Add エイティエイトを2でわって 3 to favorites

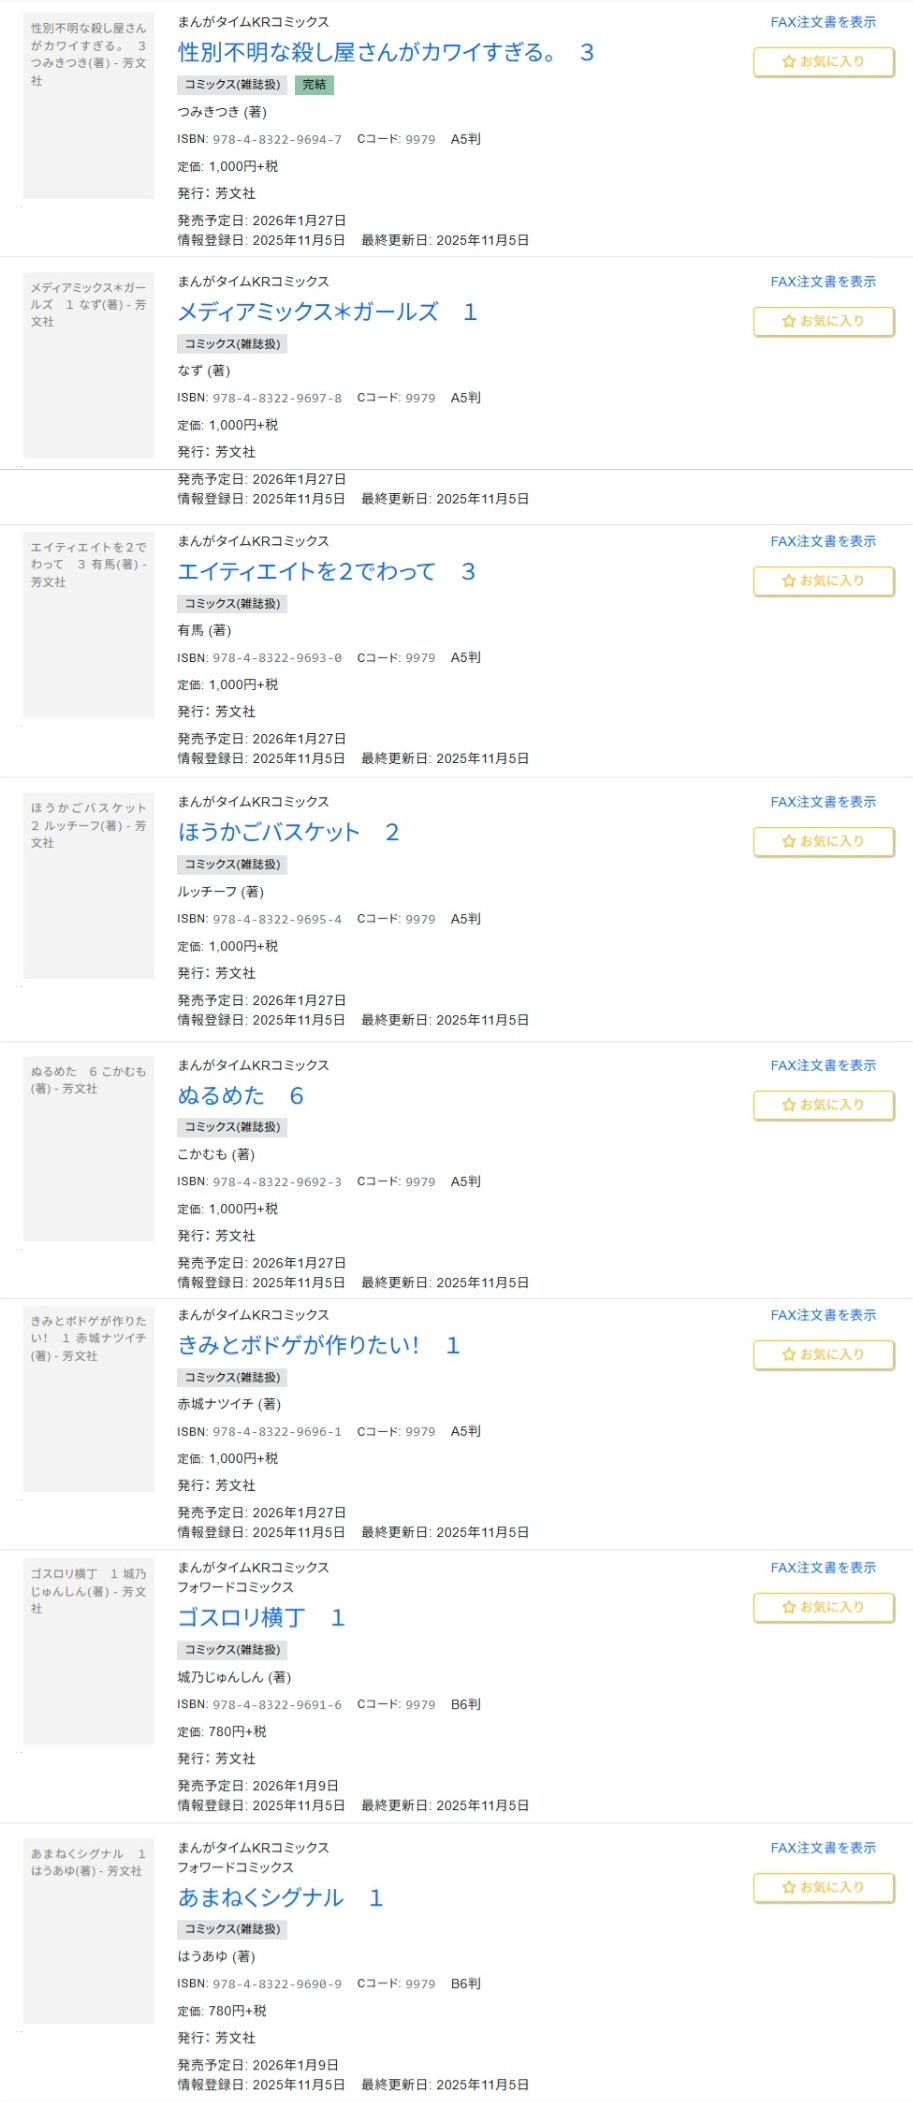pyautogui.click(x=823, y=581)
